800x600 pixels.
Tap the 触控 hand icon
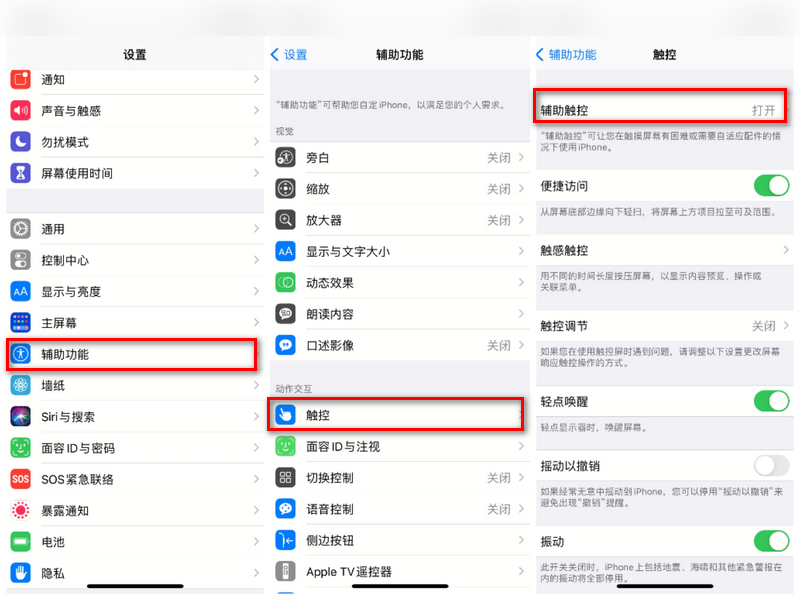288,414
